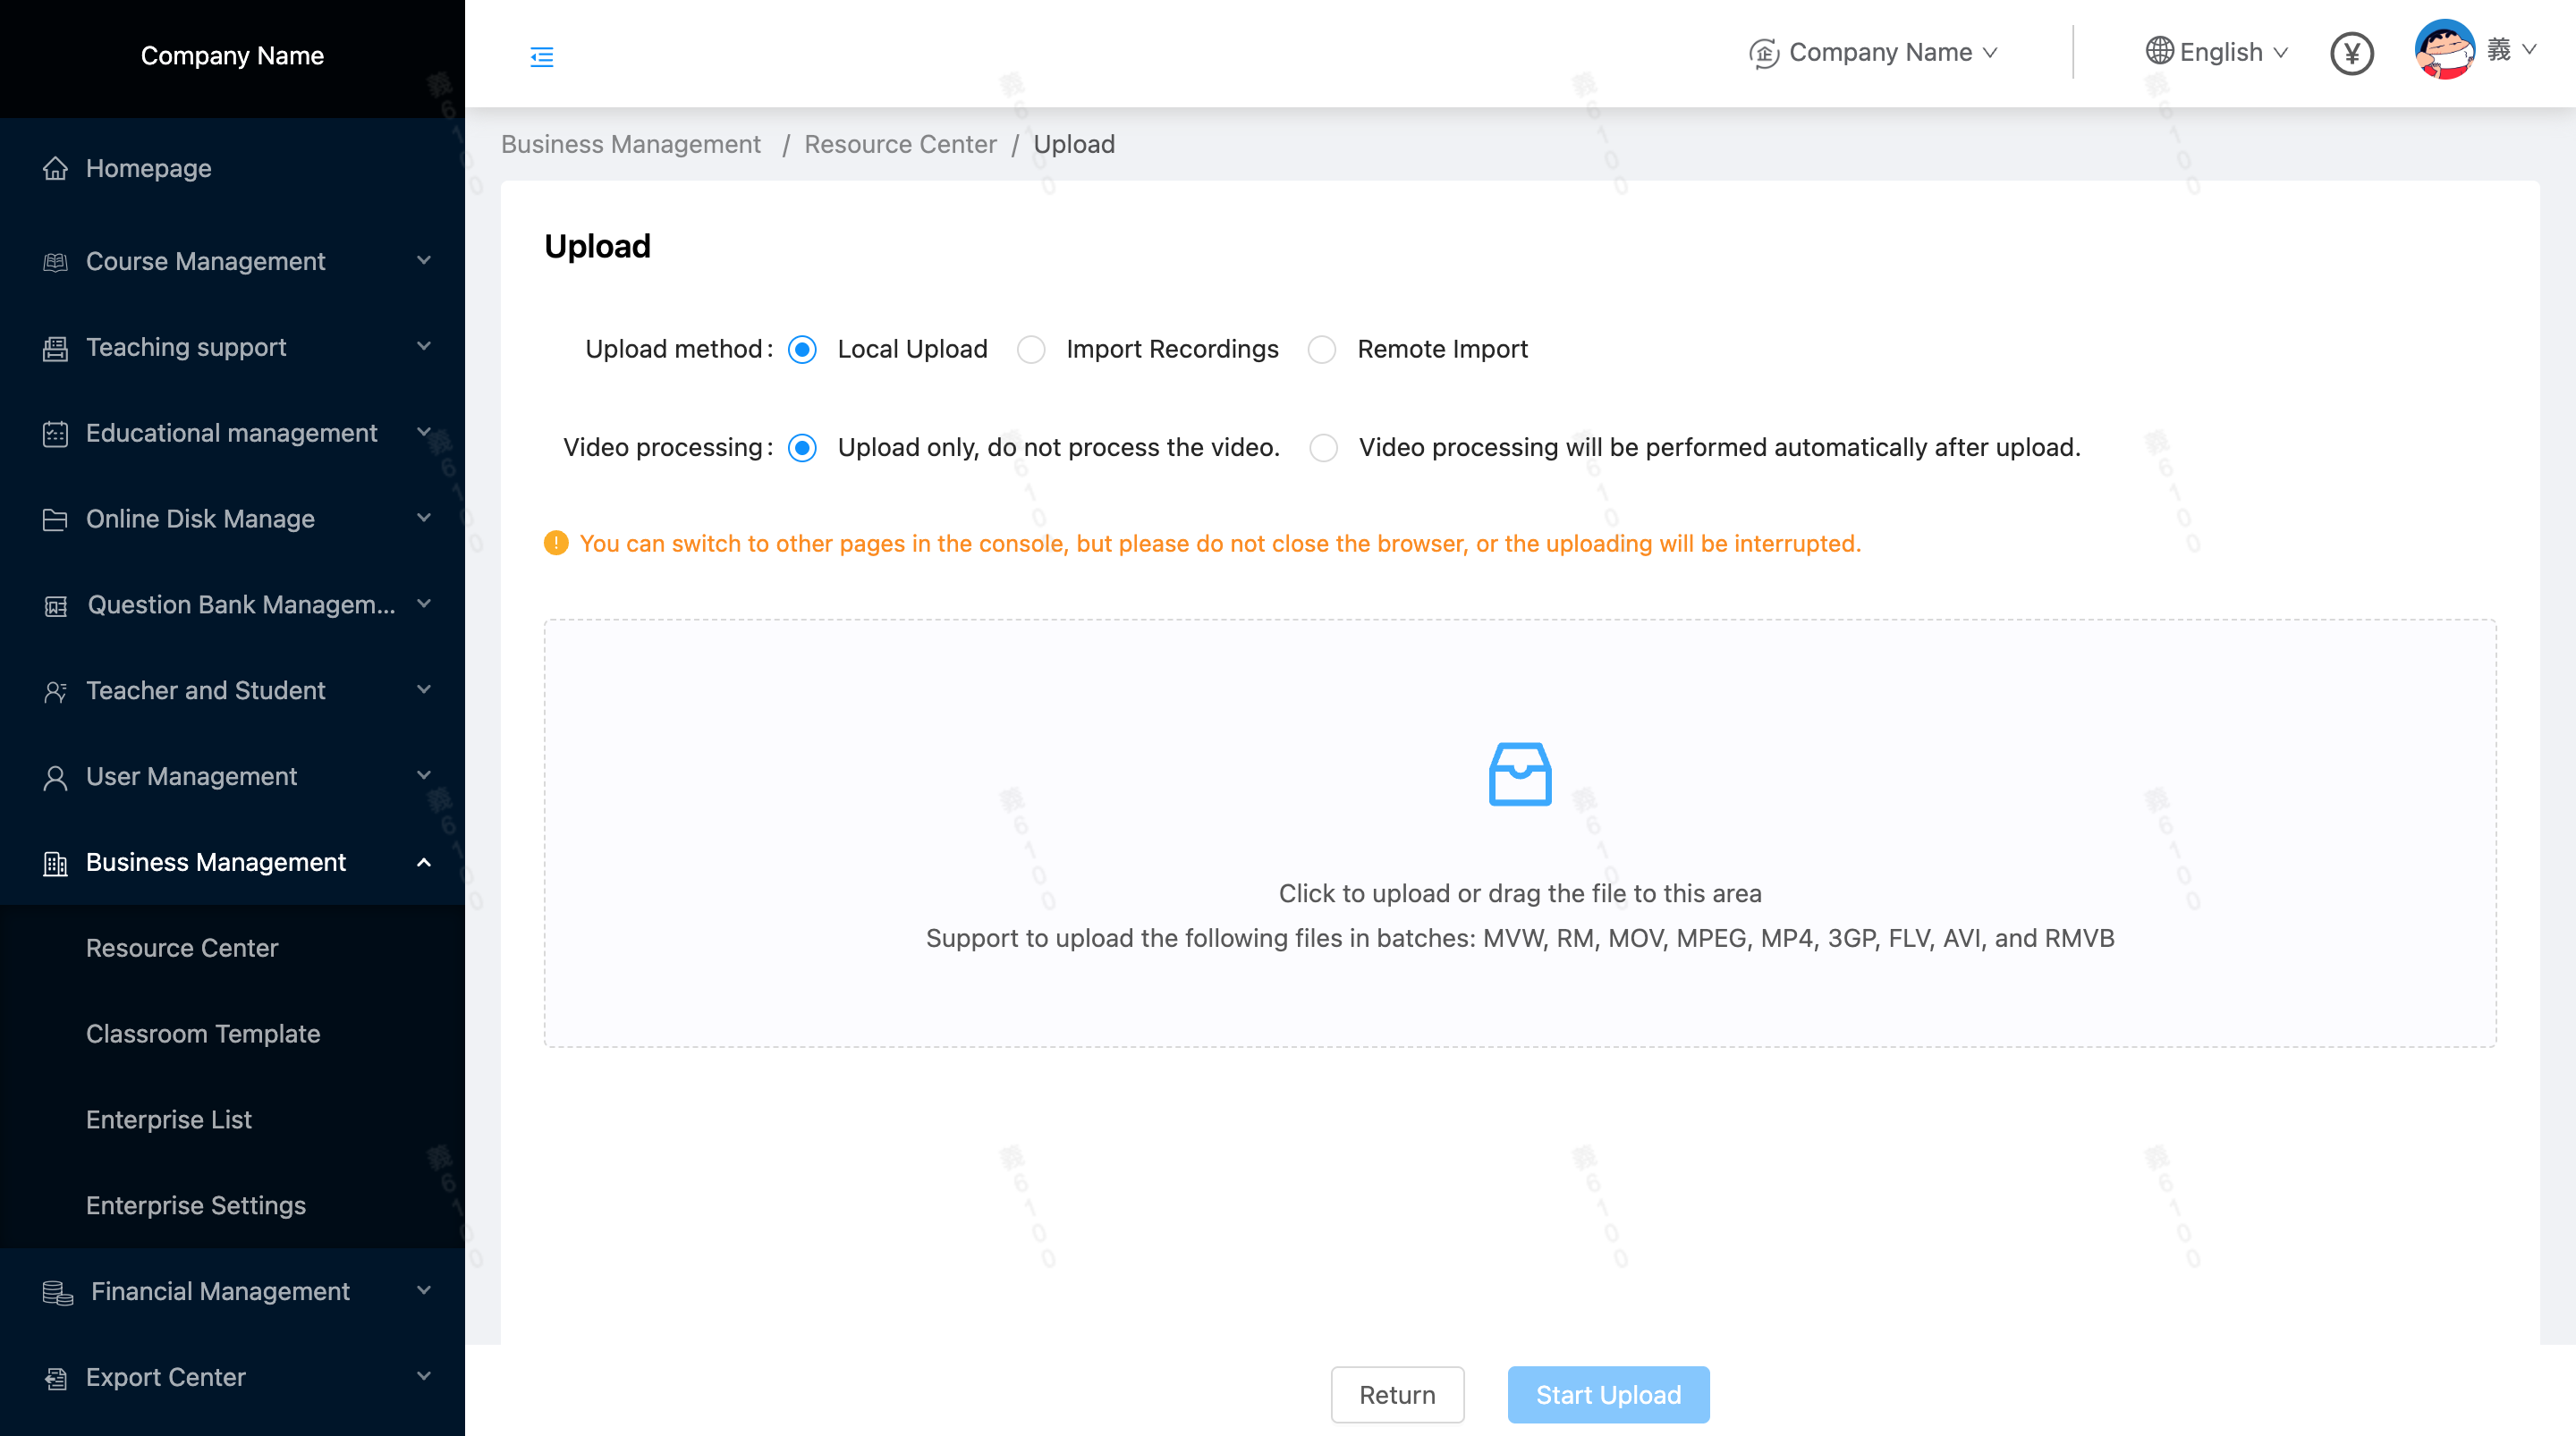The height and width of the screenshot is (1436, 2576).
Task: Click the Online Disk Manage folder icon
Action: click(56, 519)
